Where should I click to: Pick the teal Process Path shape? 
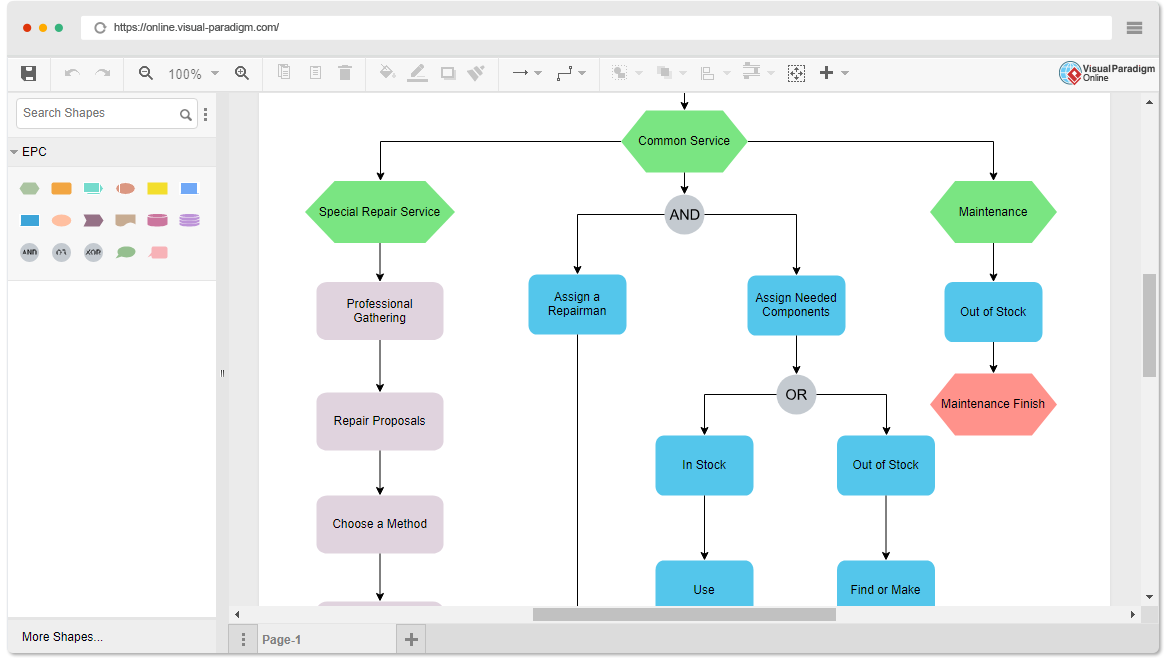(93, 188)
